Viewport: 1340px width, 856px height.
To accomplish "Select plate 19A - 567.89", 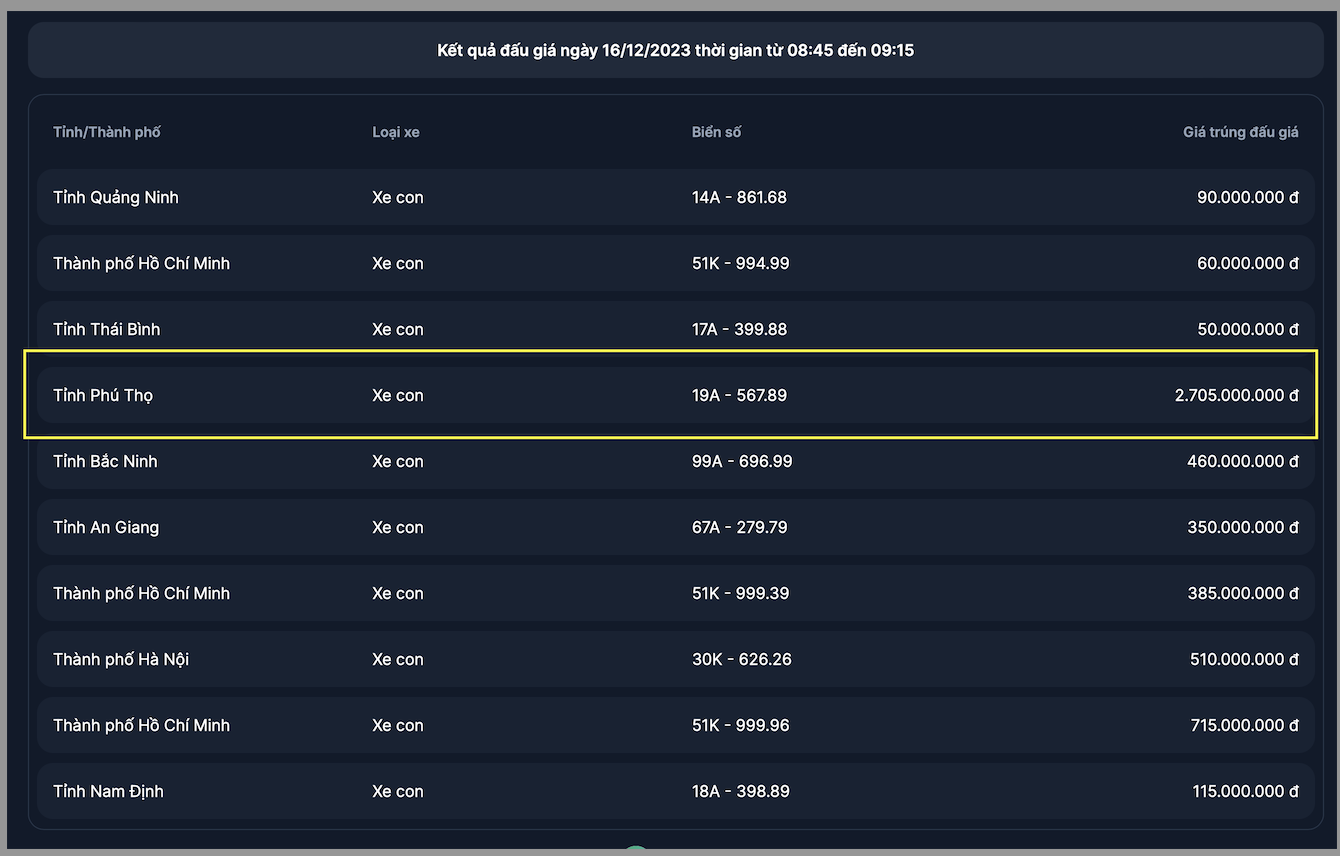I will pyautogui.click(x=739, y=395).
